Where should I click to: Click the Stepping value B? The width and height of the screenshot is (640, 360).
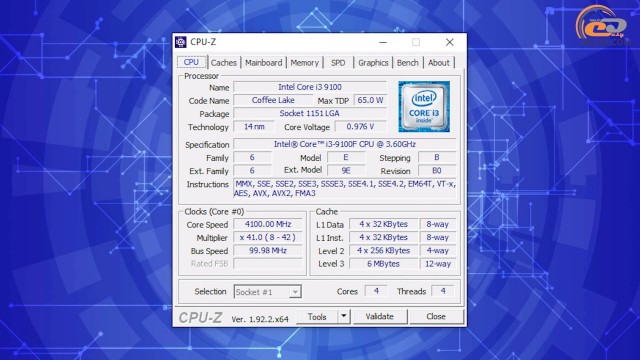[x=437, y=157]
